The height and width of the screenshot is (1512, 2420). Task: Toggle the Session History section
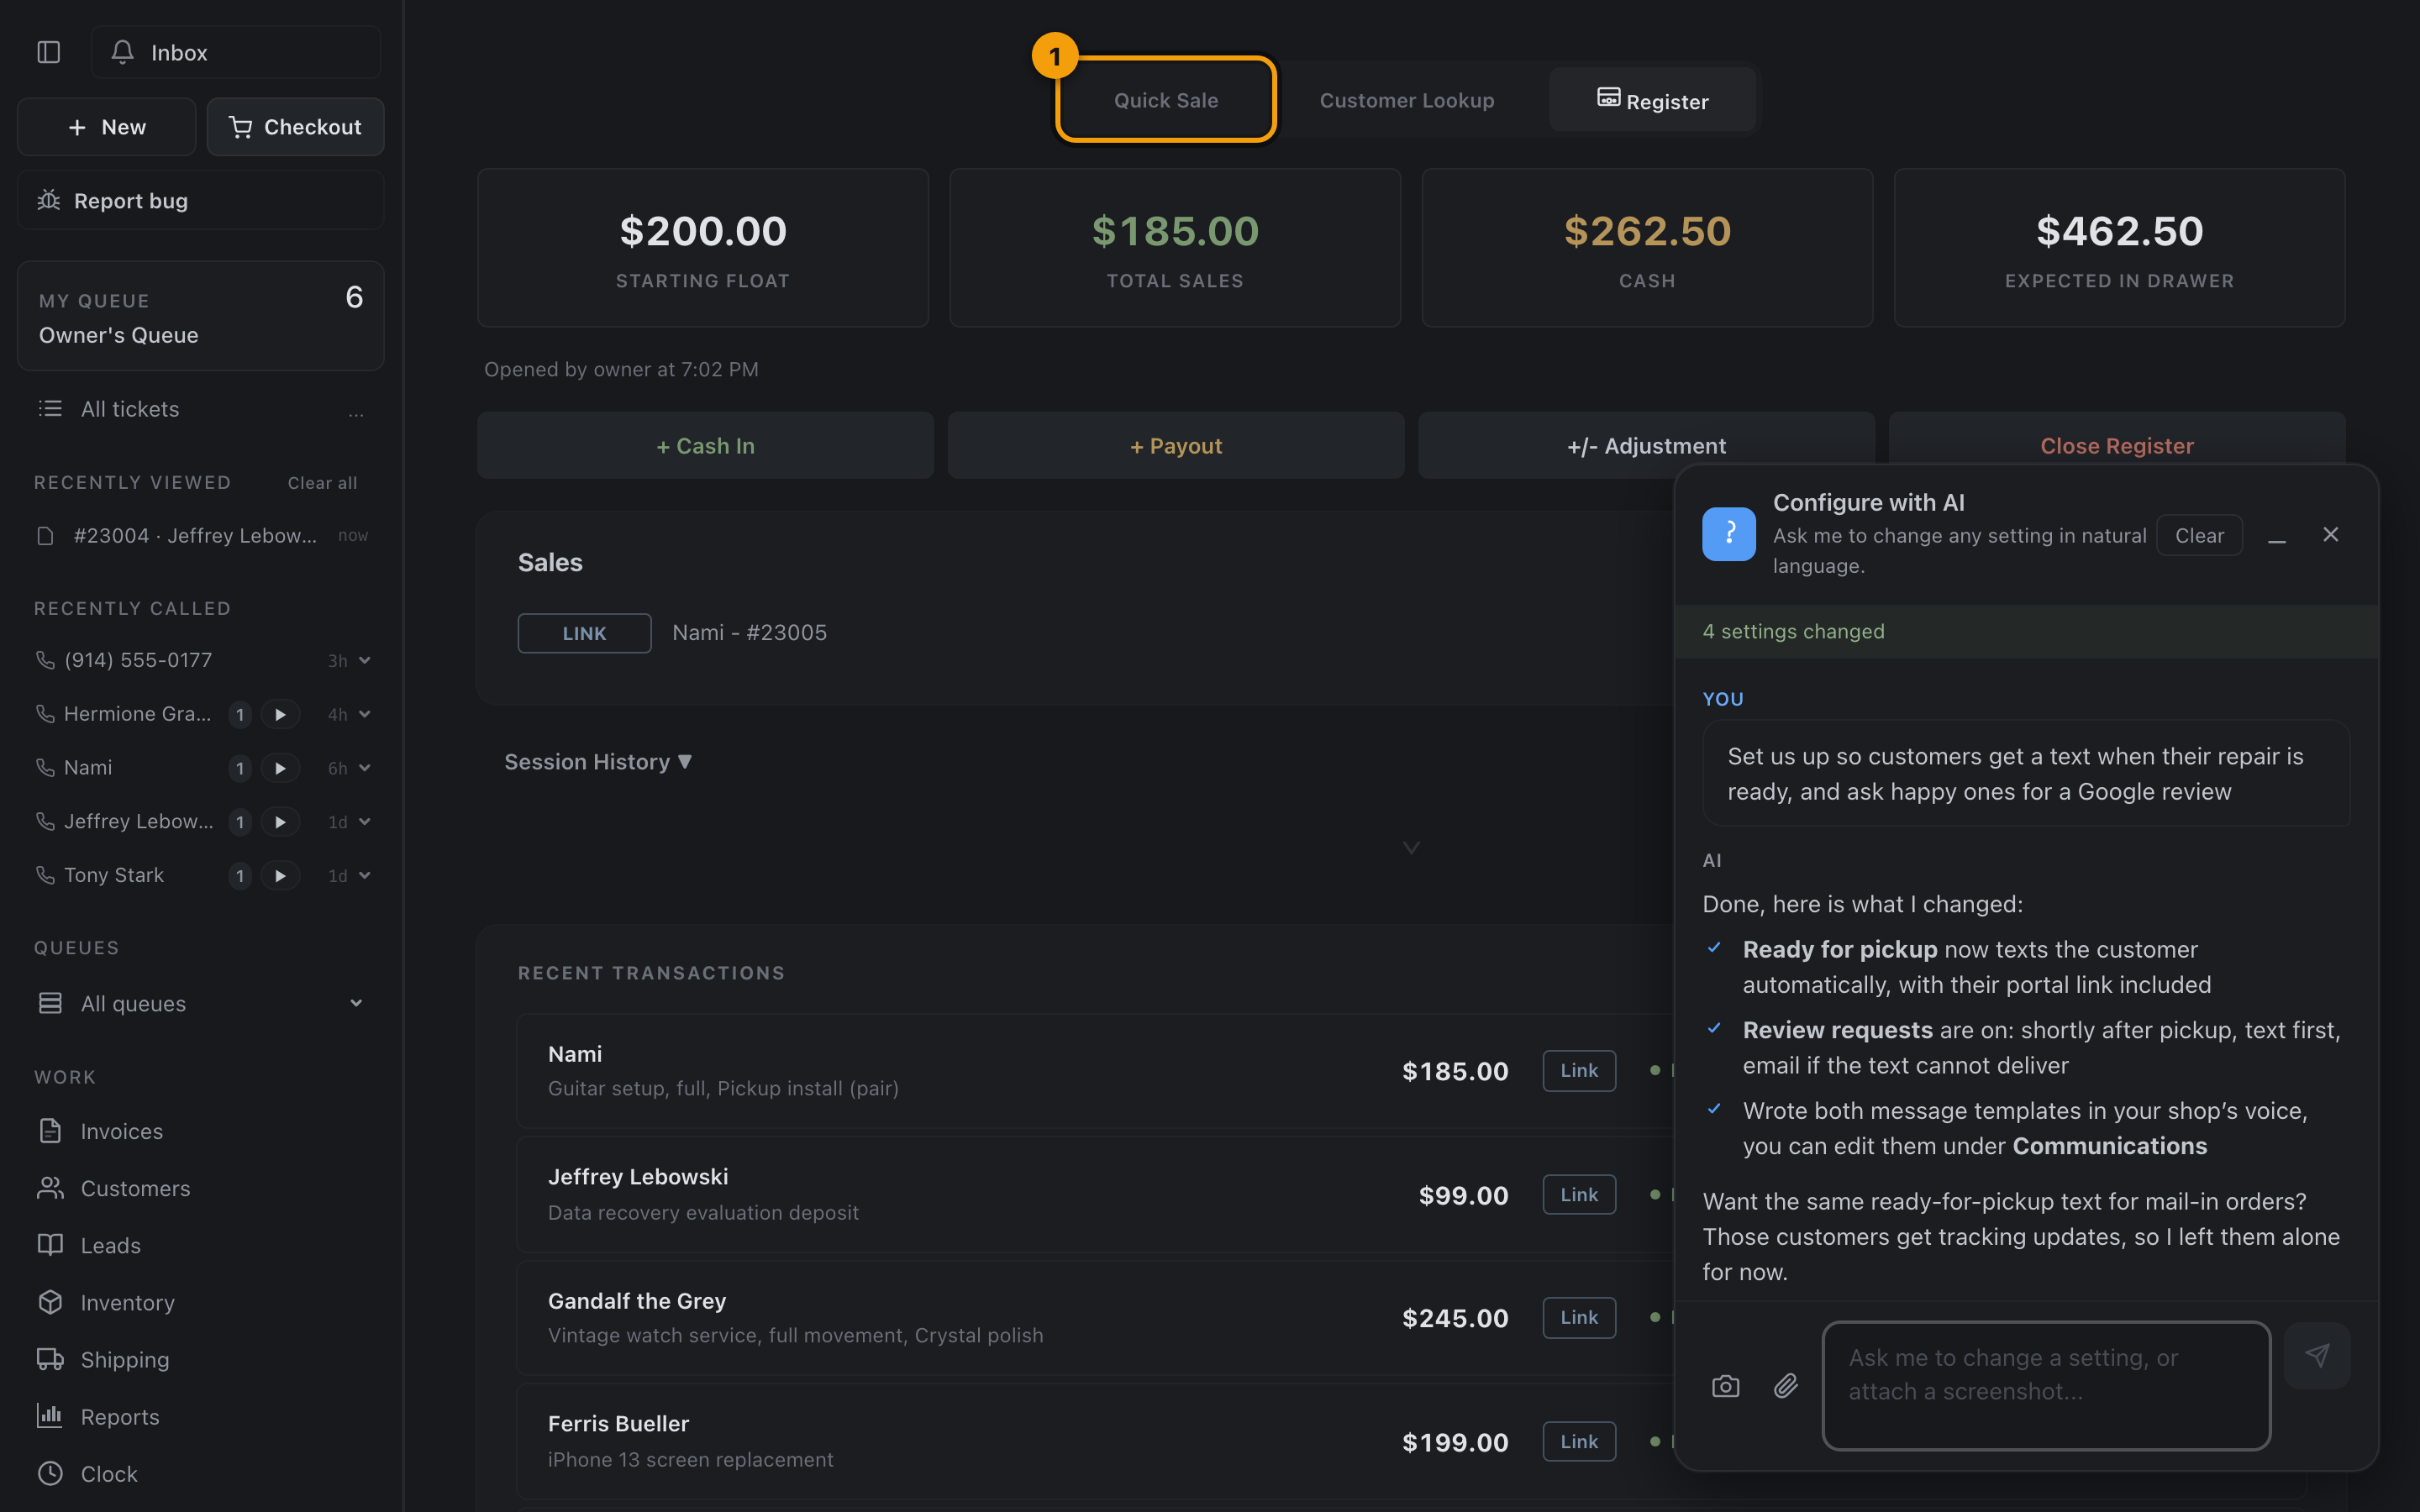[x=598, y=762]
